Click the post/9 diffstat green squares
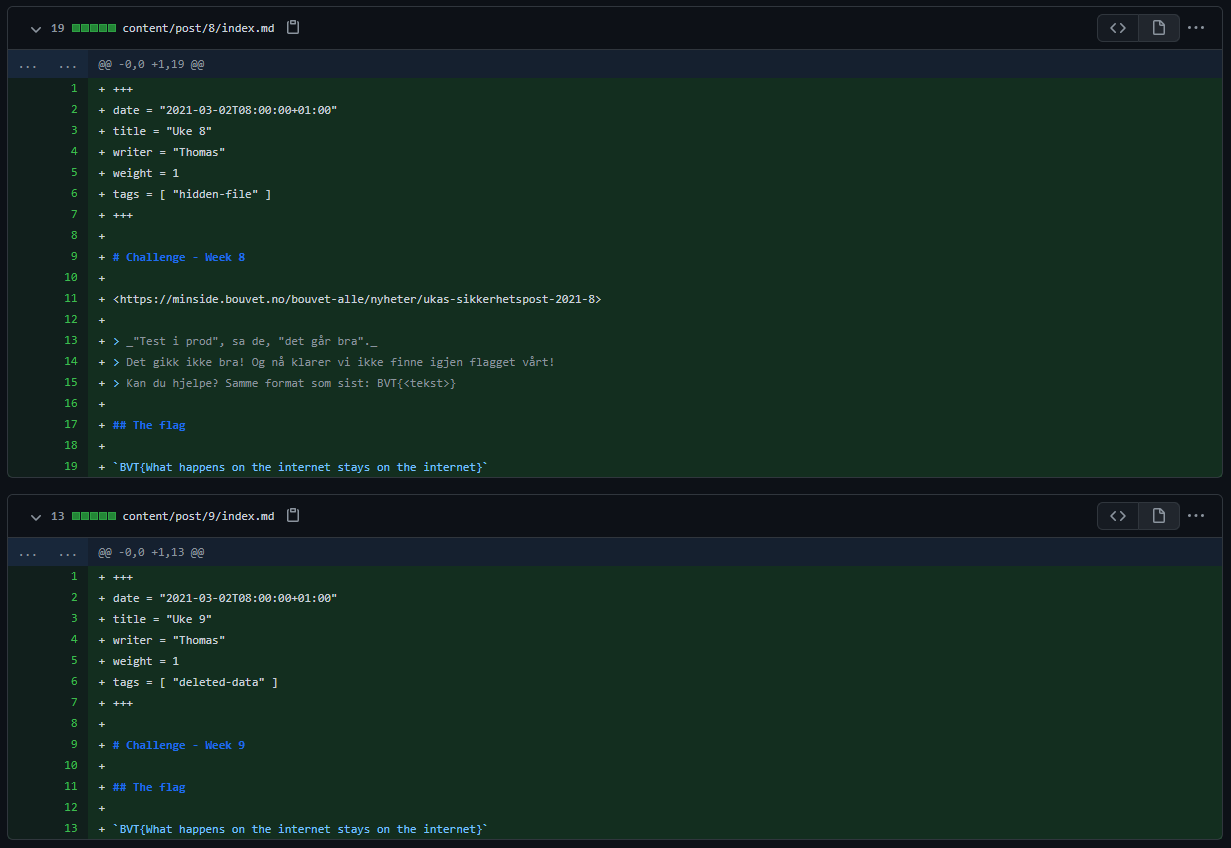 [x=93, y=516]
